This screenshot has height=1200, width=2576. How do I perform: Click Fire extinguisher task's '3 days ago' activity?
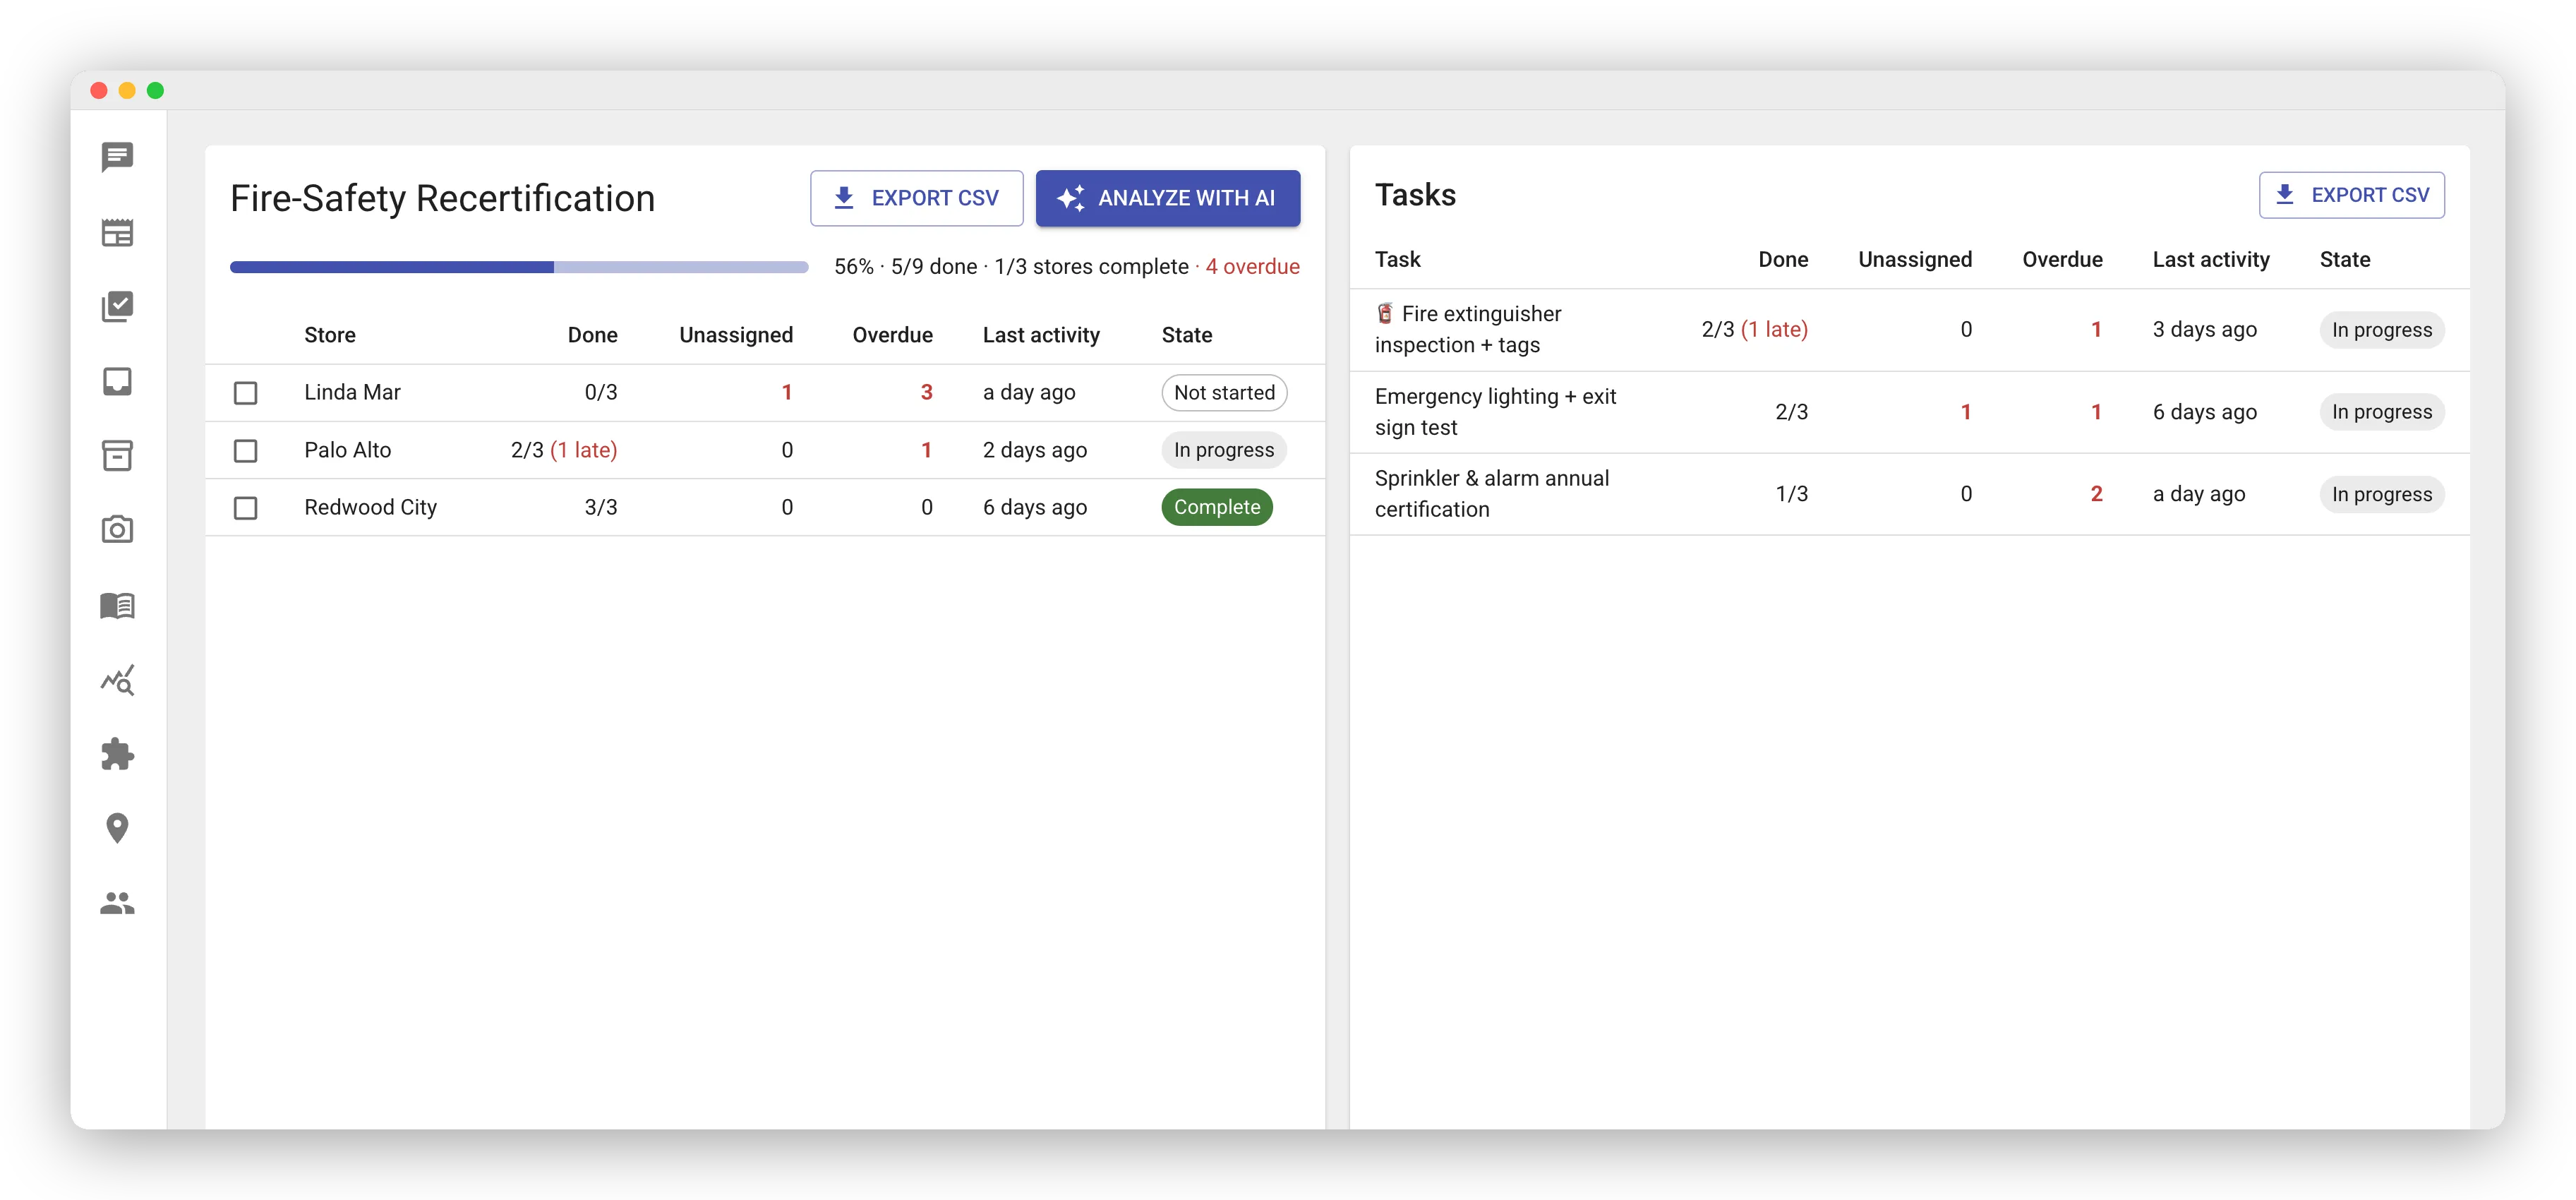click(2204, 330)
